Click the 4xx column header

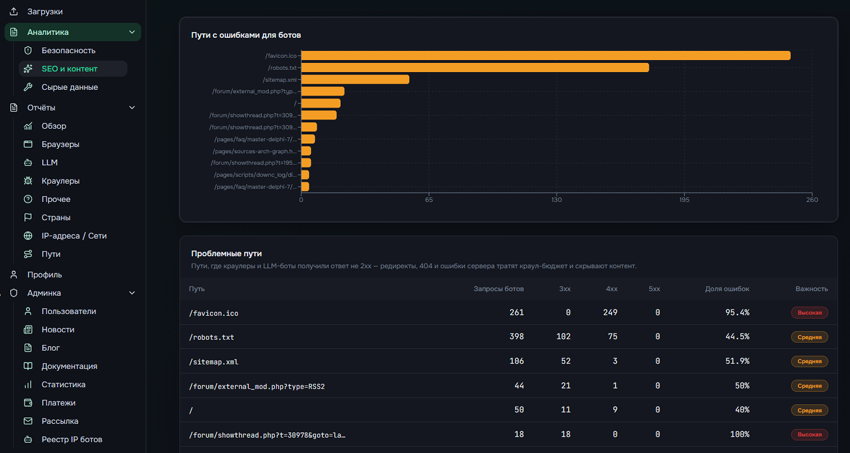pos(611,289)
